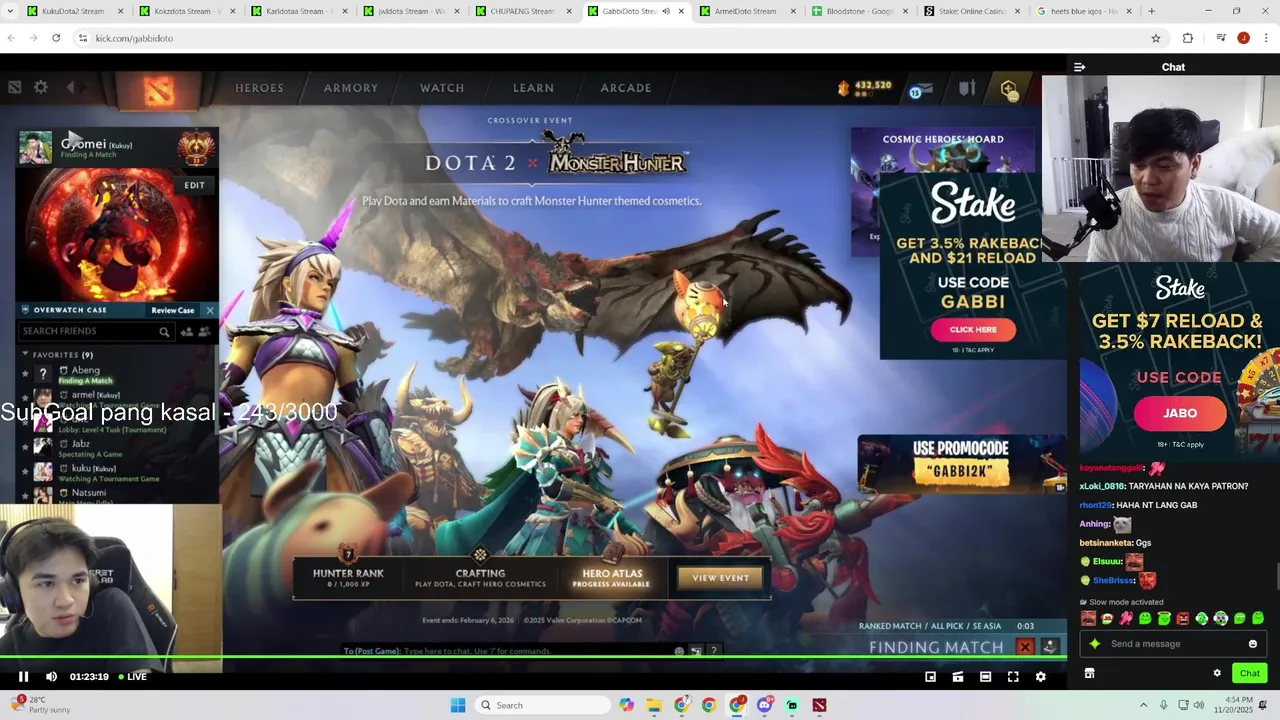Viewport: 1280px width, 720px height.
Task: Click JABO button on Stake ad
Action: pos(1179,413)
